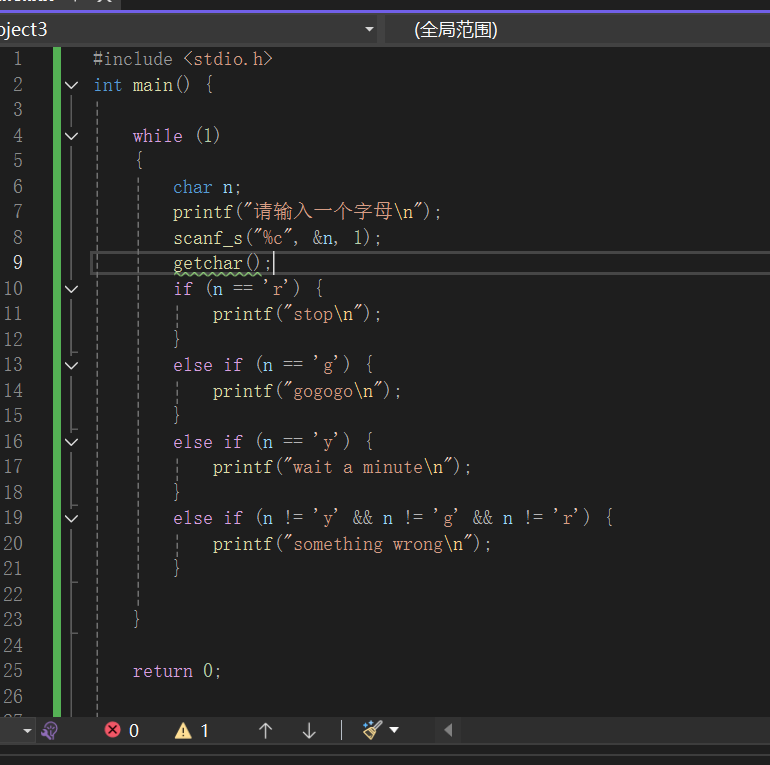The width and height of the screenshot is (770, 765).
Task: Collapse the main() function fold chevron
Action: coord(72,85)
